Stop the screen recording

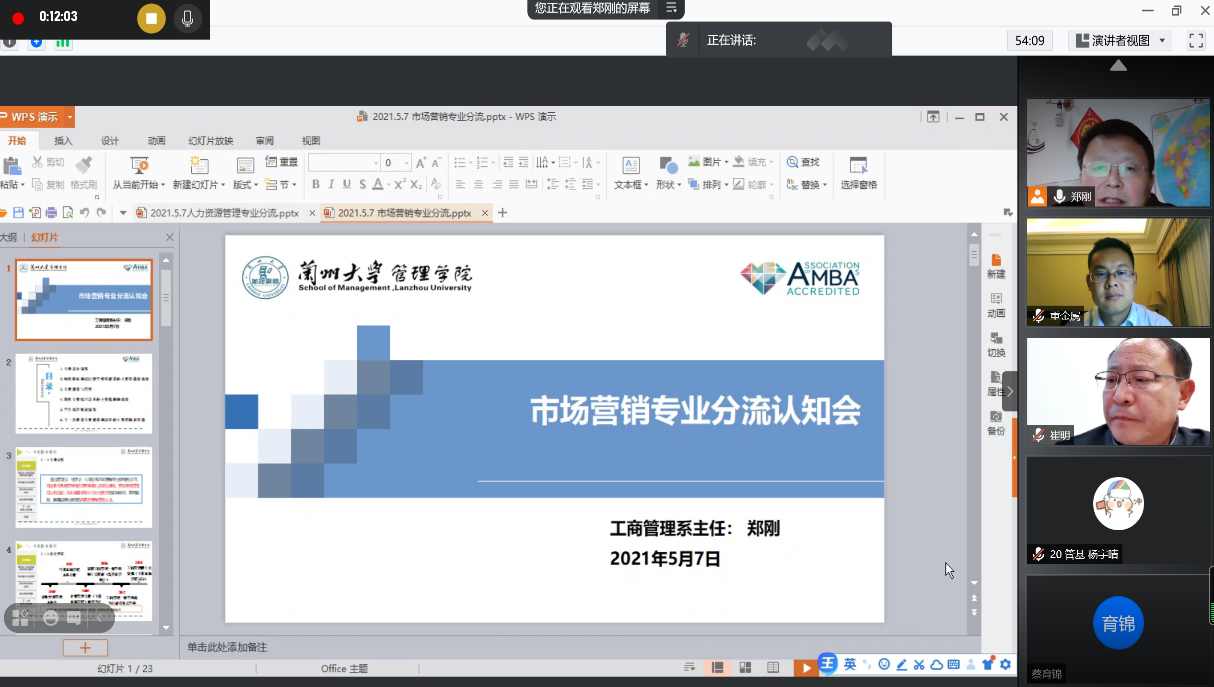coord(151,18)
